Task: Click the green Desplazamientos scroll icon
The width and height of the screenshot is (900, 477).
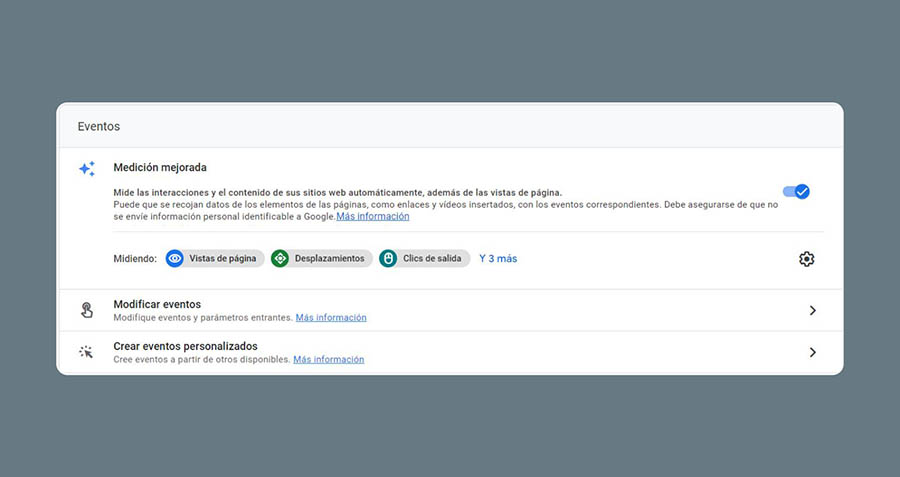Action: pos(280,258)
